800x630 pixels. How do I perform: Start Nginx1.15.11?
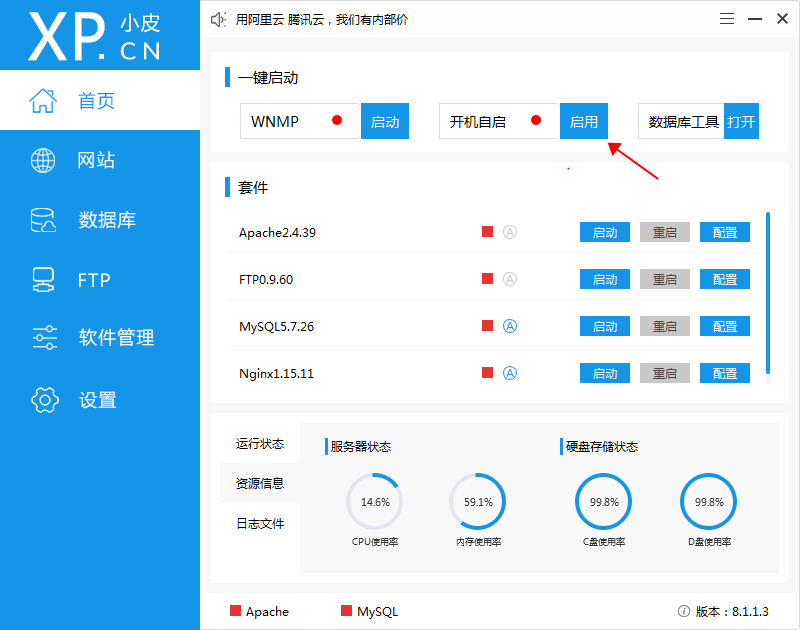[605, 373]
